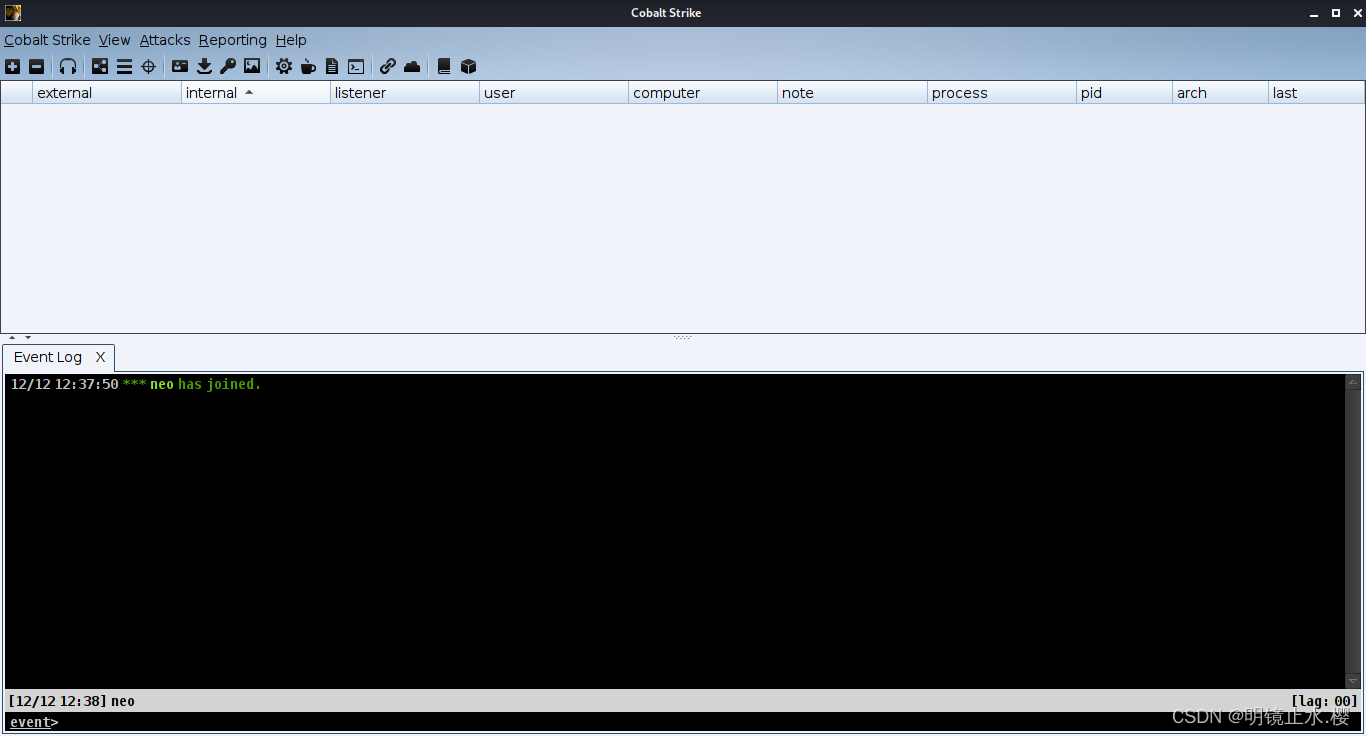
Task: Manage web server via the cloud icon
Action: 412,67
